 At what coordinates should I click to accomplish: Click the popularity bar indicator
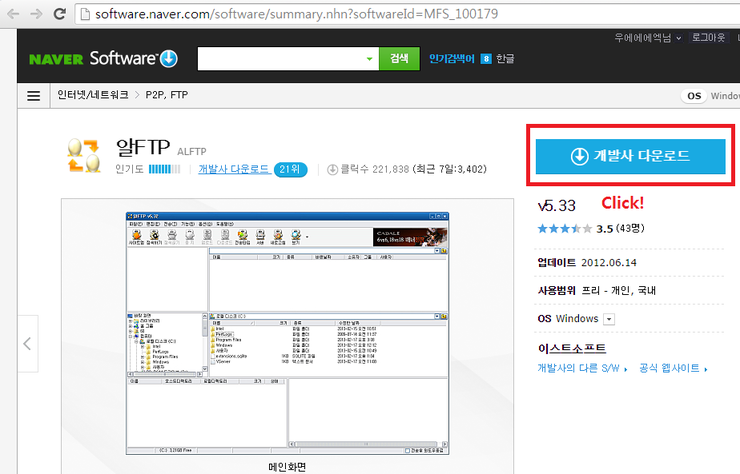[x=164, y=169]
